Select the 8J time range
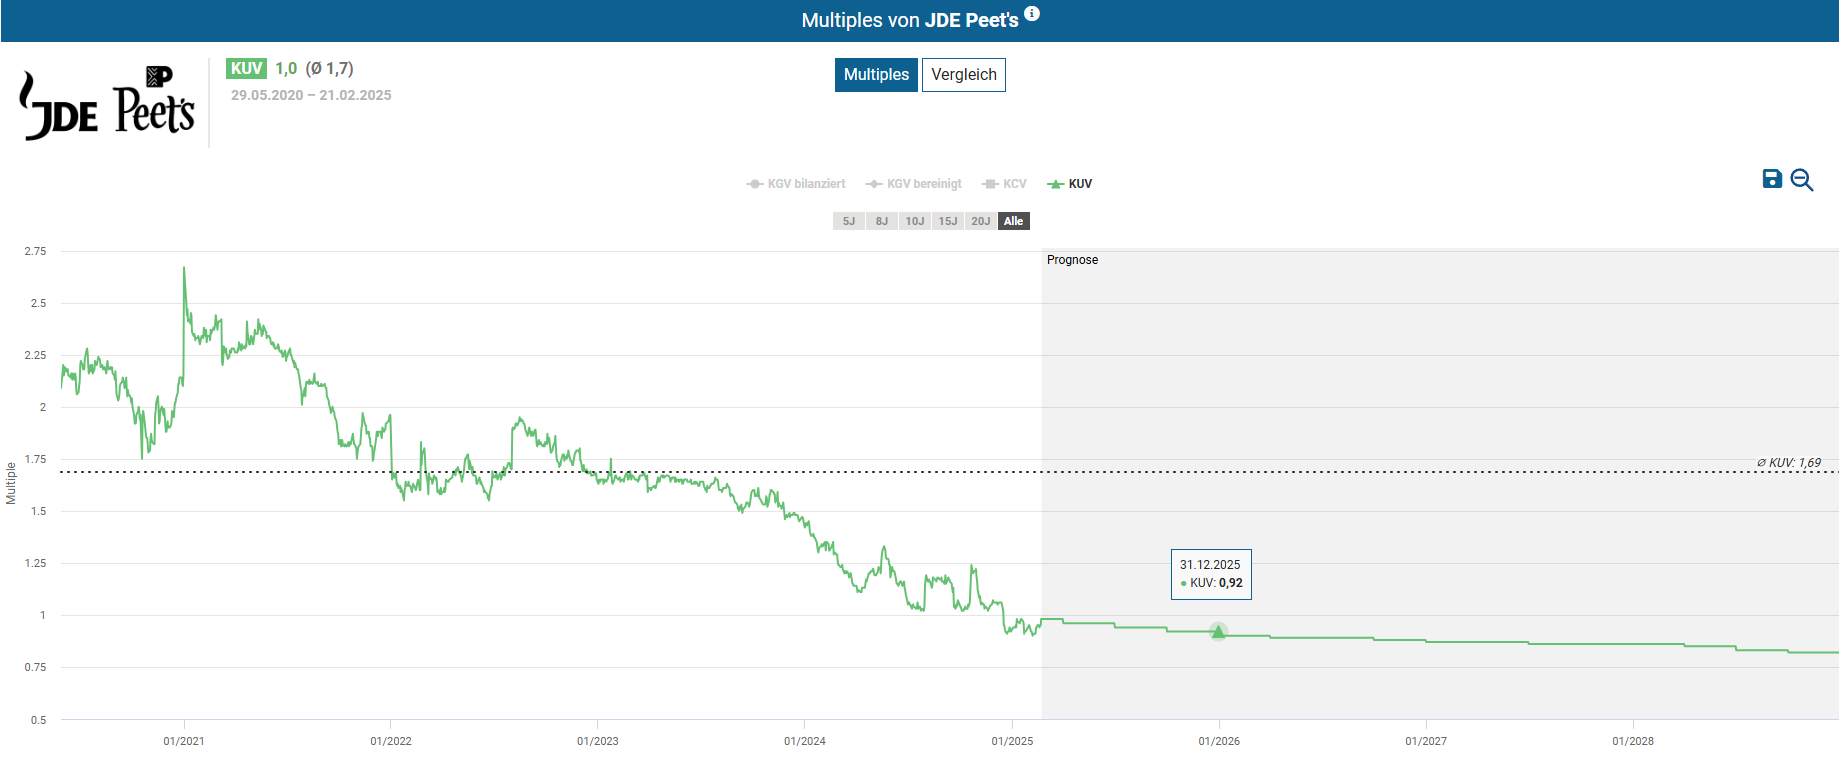This screenshot has height=766, width=1839. point(881,221)
